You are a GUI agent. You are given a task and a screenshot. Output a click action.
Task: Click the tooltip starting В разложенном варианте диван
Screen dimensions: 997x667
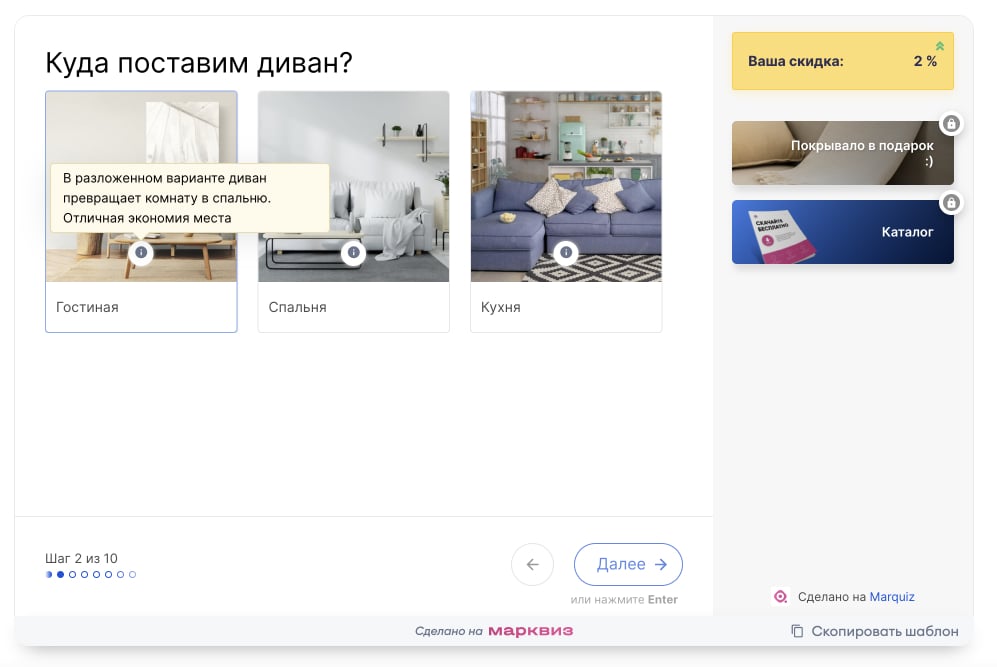point(190,198)
